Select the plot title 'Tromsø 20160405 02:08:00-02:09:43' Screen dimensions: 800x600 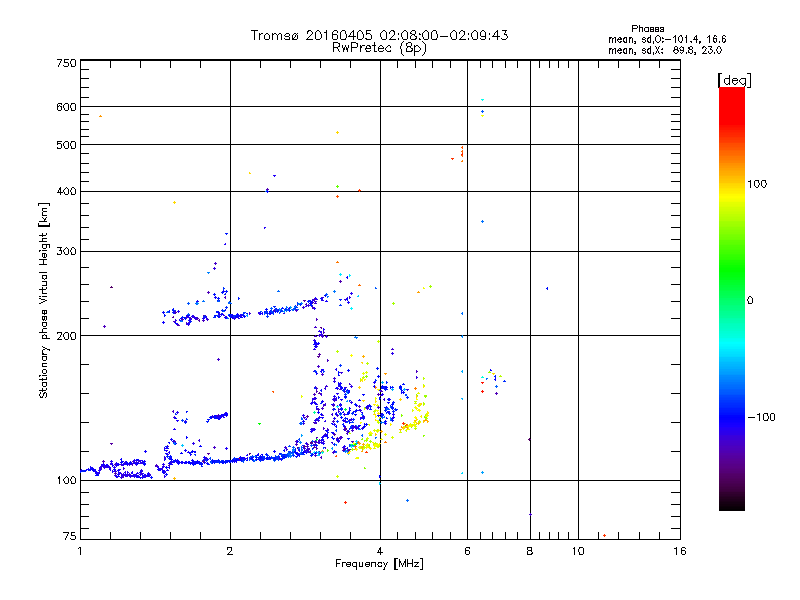(x=379, y=35)
